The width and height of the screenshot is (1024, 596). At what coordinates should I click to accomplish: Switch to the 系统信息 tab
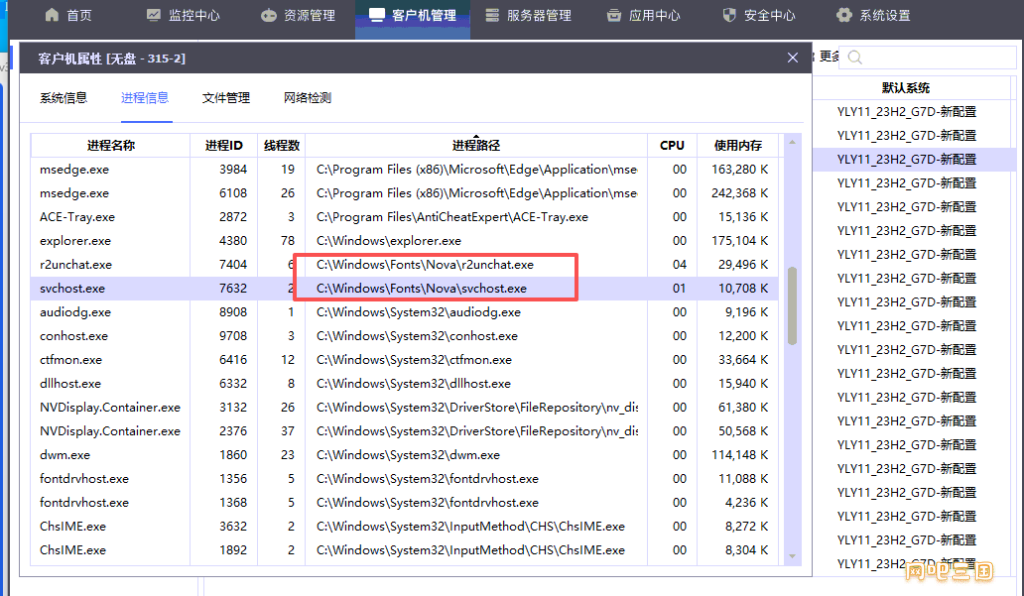point(64,98)
